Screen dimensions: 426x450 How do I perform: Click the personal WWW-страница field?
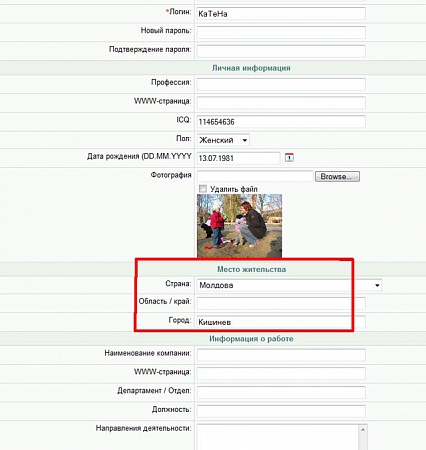coord(281,103)
